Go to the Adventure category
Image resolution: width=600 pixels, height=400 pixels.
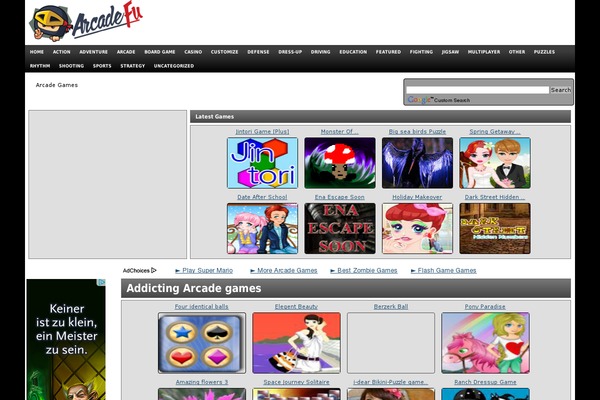(94, 52)
